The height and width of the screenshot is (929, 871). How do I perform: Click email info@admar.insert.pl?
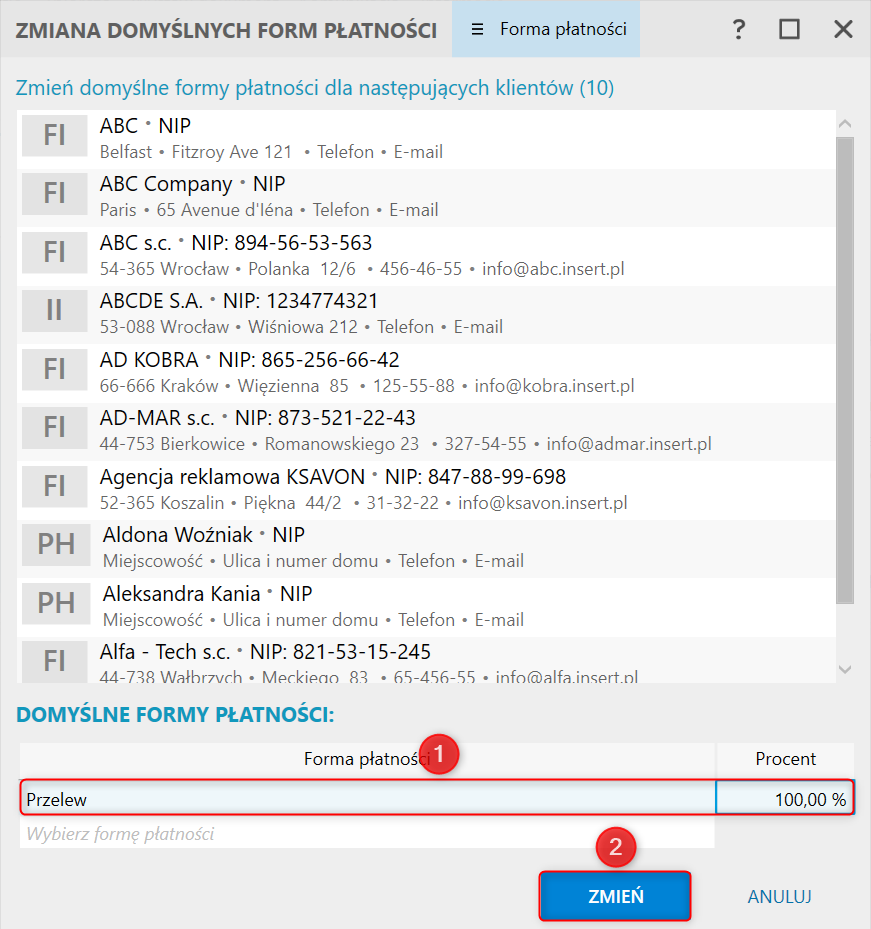coord(629,444)
